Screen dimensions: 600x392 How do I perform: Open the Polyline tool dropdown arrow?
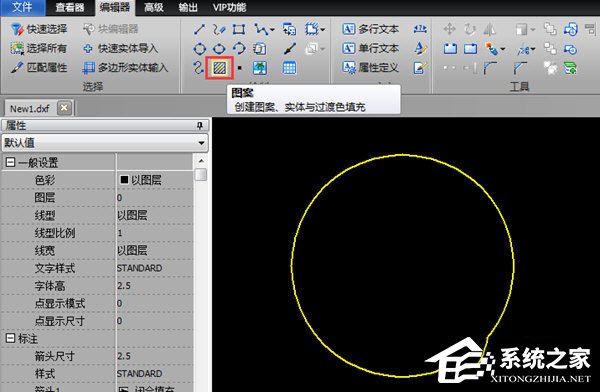(x=272, y=29)
